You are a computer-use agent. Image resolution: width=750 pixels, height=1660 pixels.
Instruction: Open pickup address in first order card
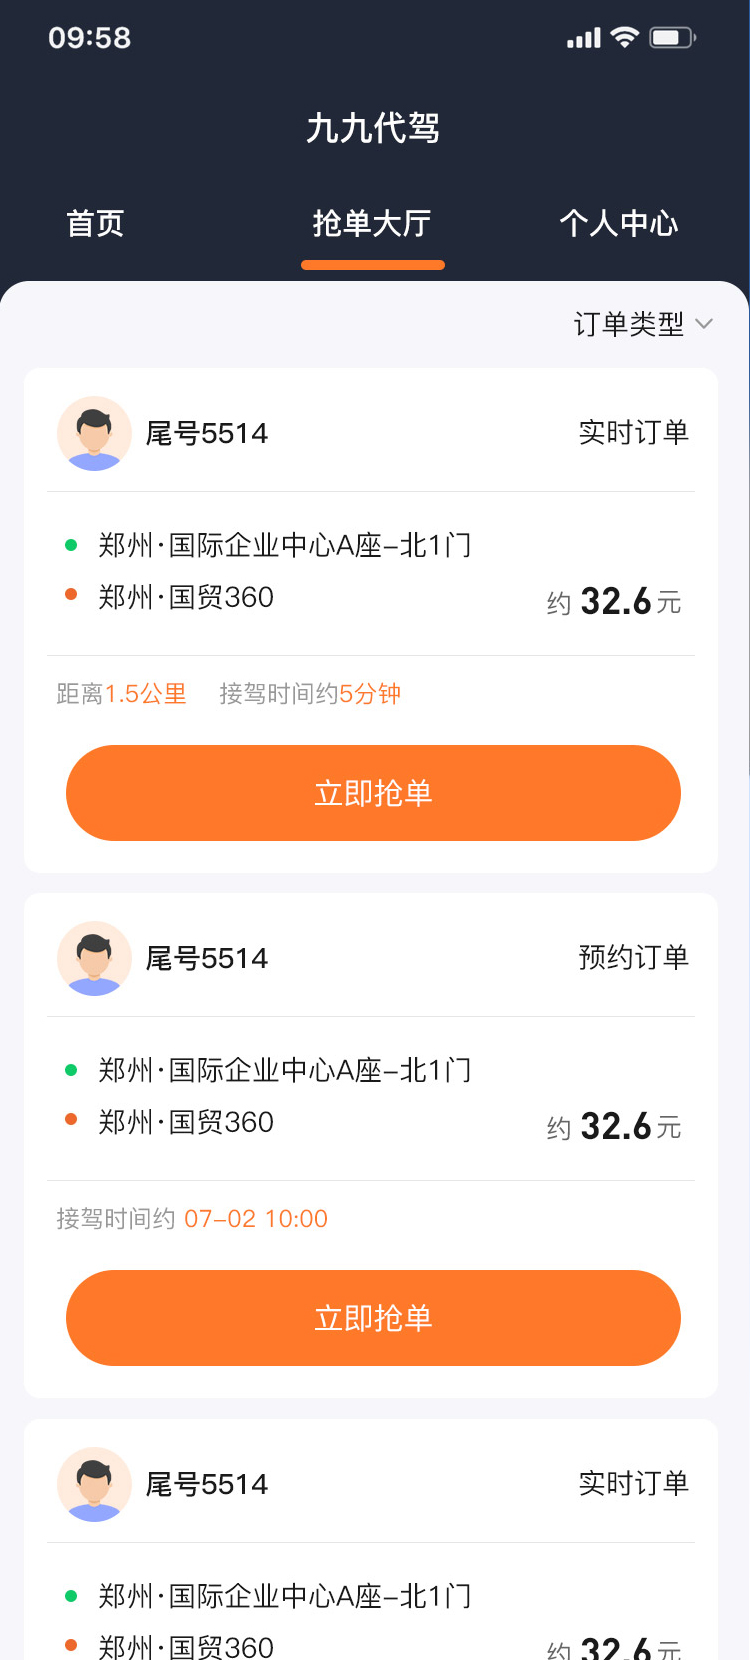[285, 545]
